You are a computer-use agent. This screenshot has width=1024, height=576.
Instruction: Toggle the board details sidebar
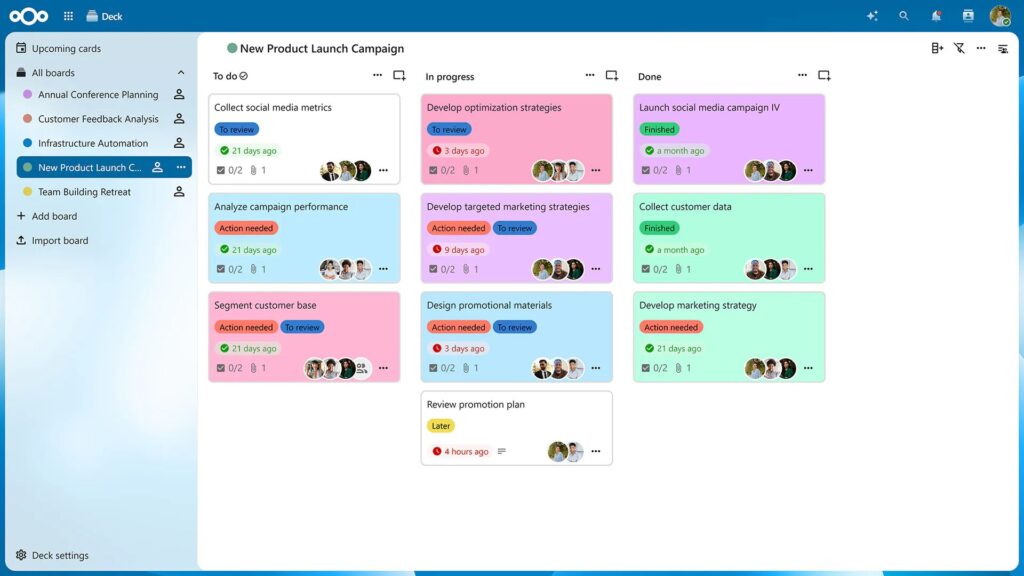(1003, 49)
